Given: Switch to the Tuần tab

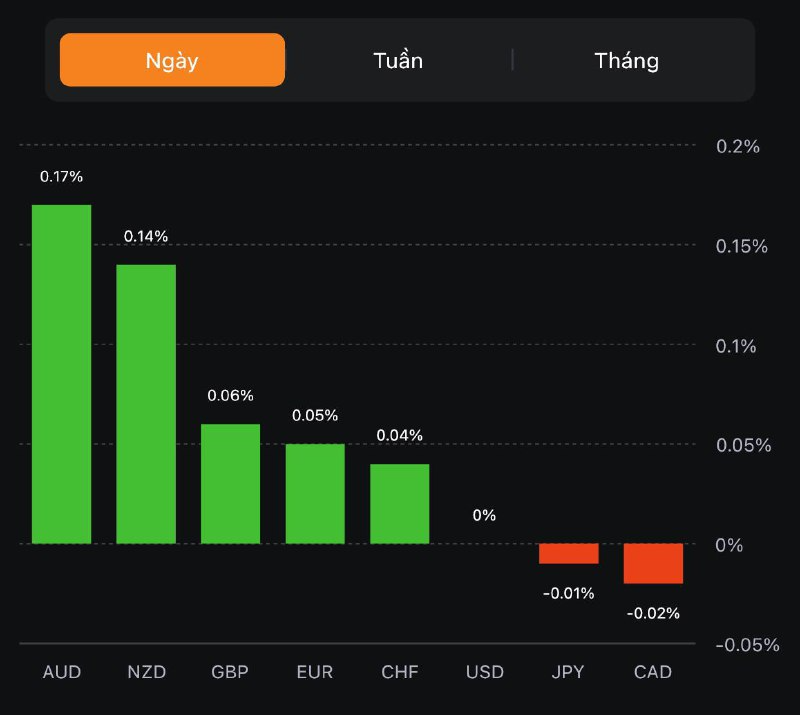Looking at the screenshot, I should click(398, 60).
